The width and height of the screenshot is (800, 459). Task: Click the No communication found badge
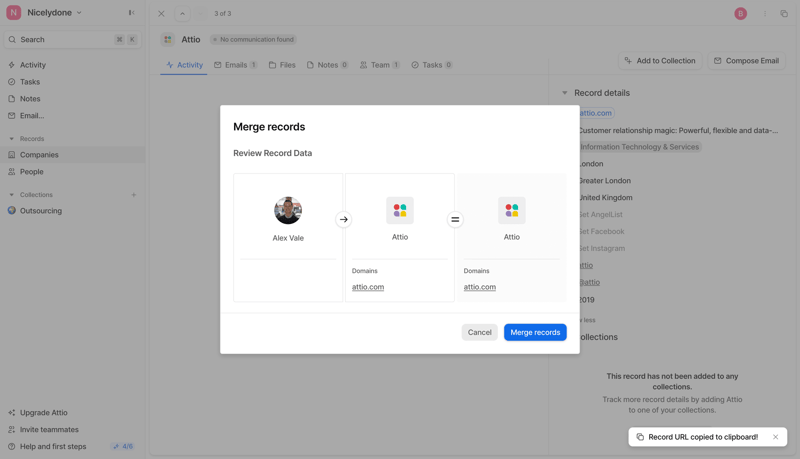click(x=253, y=39)
